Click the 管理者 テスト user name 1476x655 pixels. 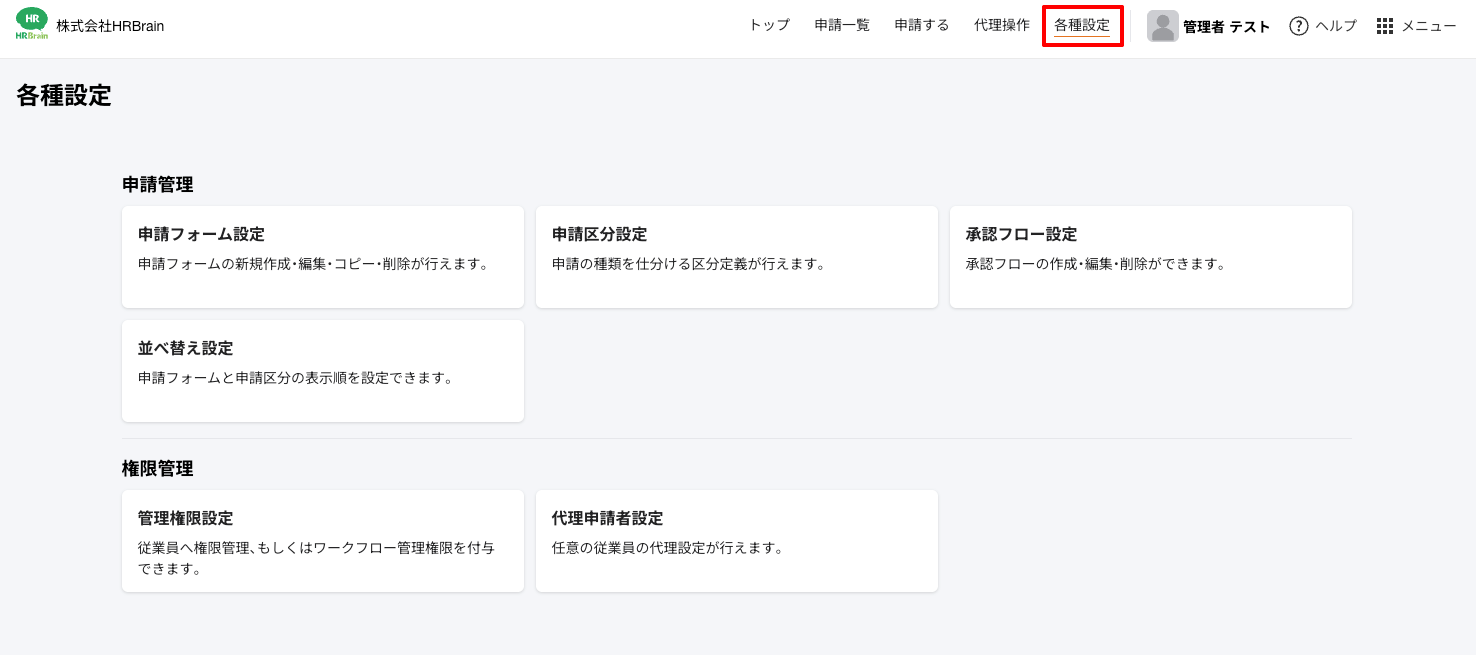(1226, 27)
